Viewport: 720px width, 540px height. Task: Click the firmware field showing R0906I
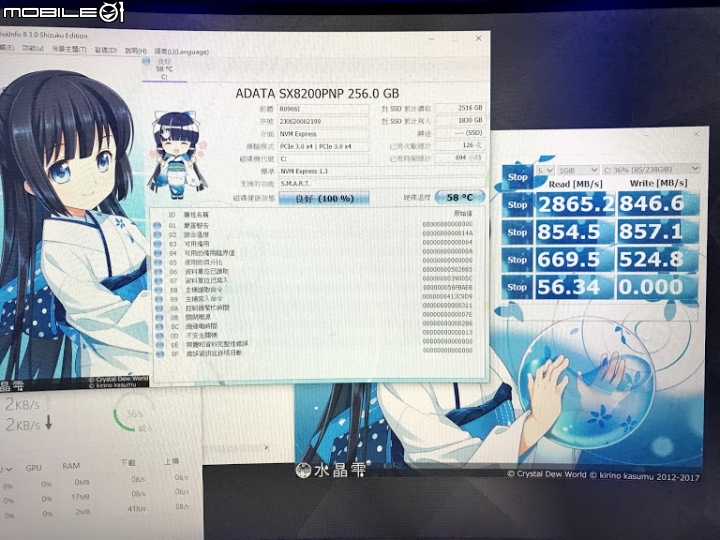[x=324, y=109]
